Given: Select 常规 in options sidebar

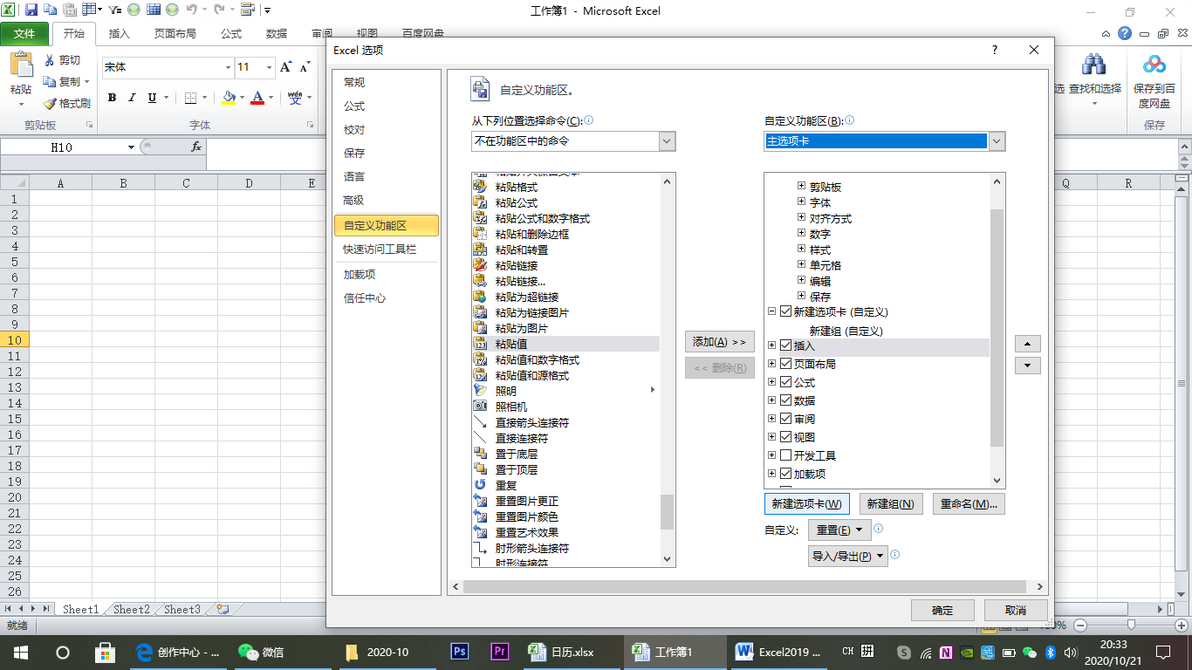Looking at the screenshot, I should (354, 82).
